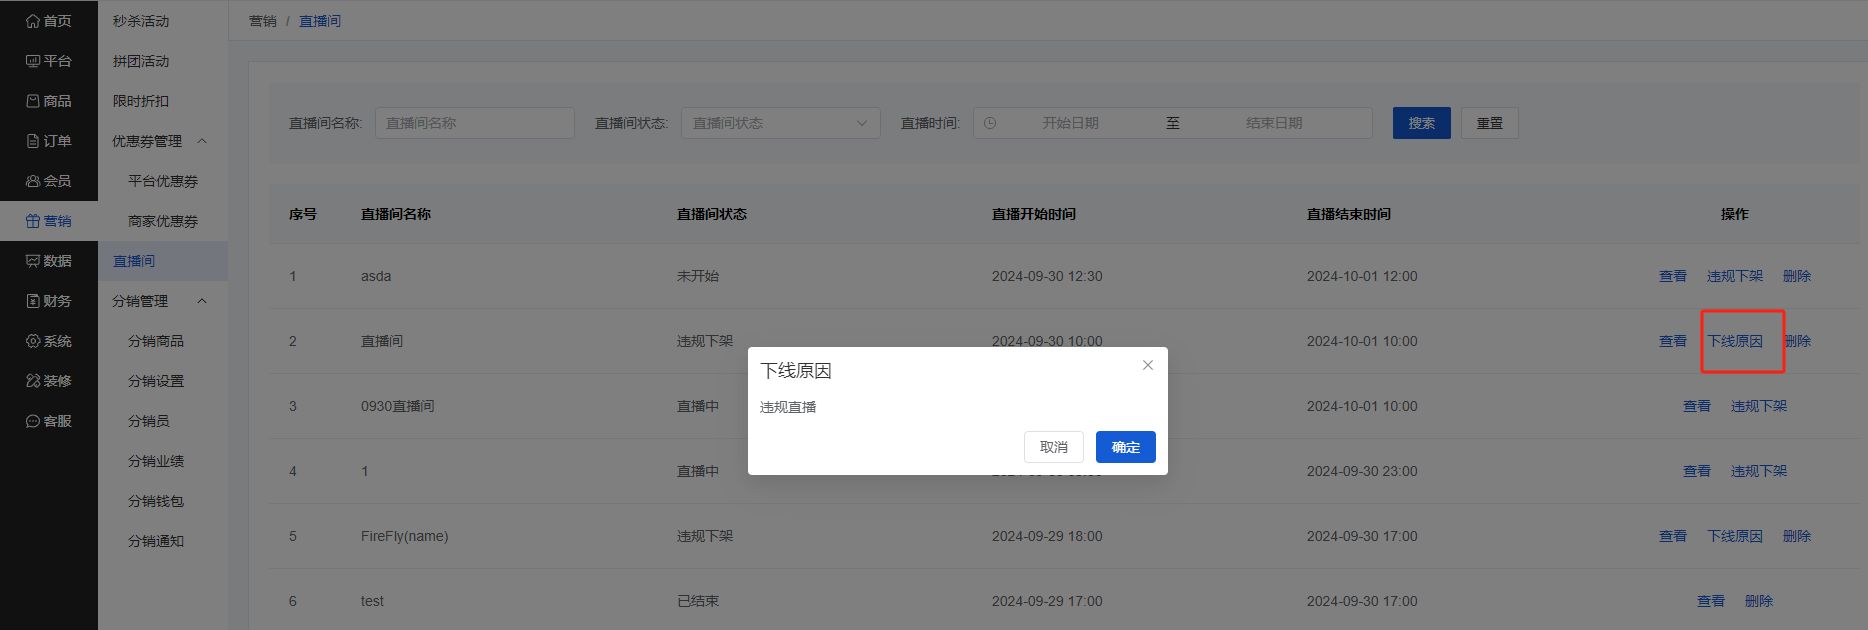Open 平台优惠券 submenu item
The width and height of the screenshot is (1868, 630).
point(163,181)
